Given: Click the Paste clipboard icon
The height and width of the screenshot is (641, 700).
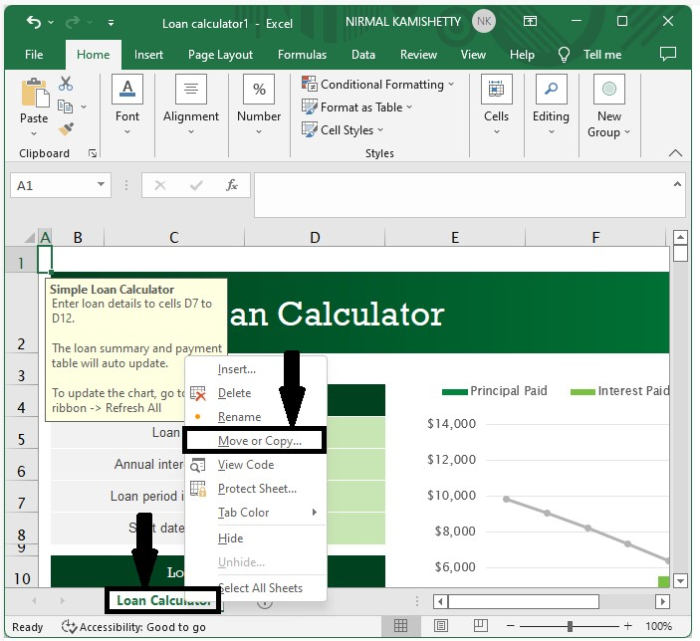Looking at the screenshot, I should pos(33,95).
